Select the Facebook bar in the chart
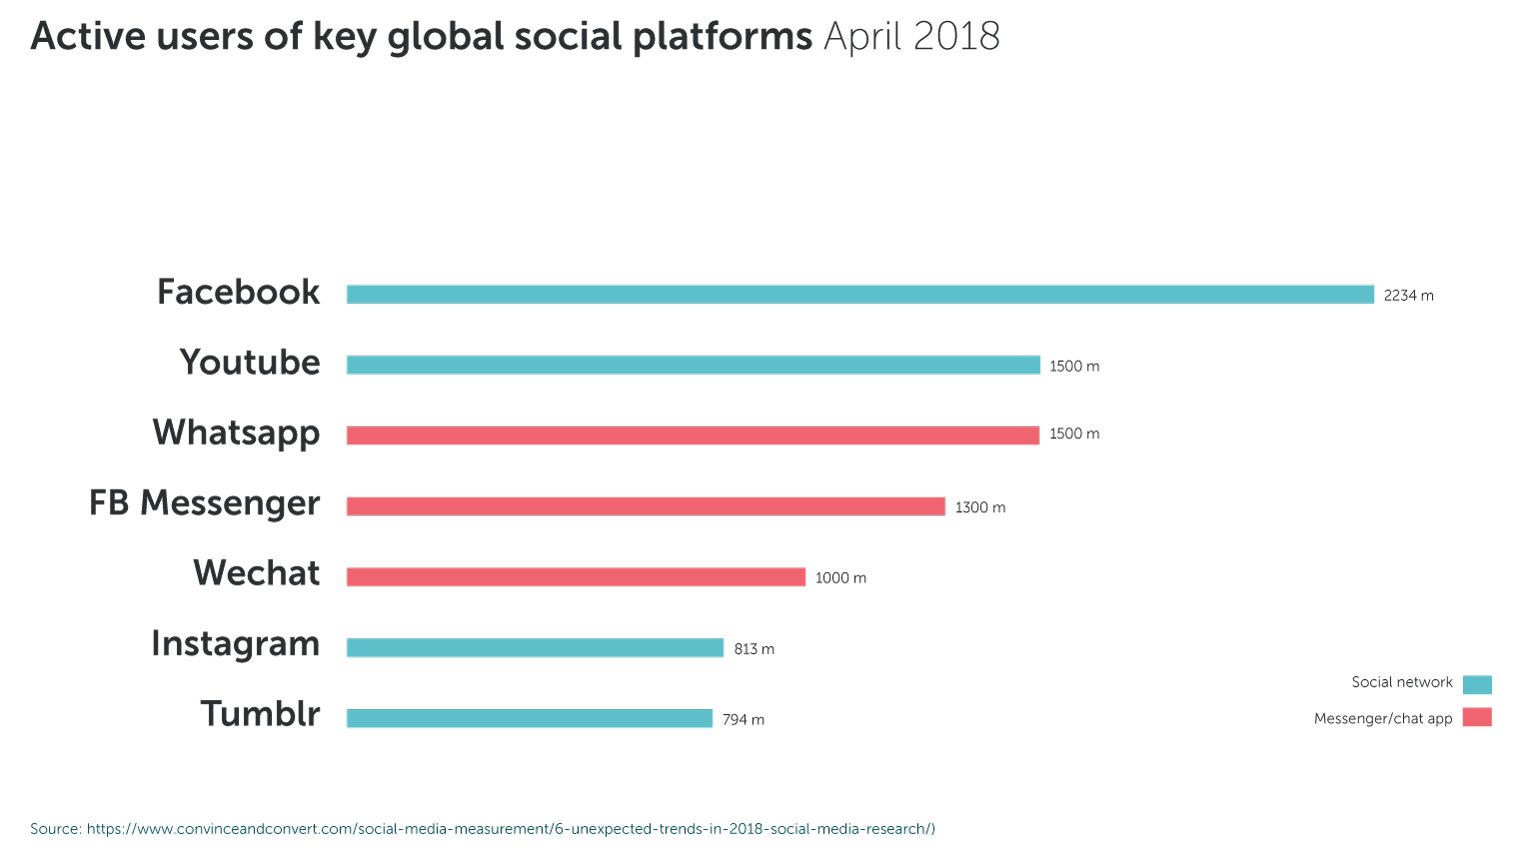The height and width of the screenshot is (864, 1536). coord(860,295)
